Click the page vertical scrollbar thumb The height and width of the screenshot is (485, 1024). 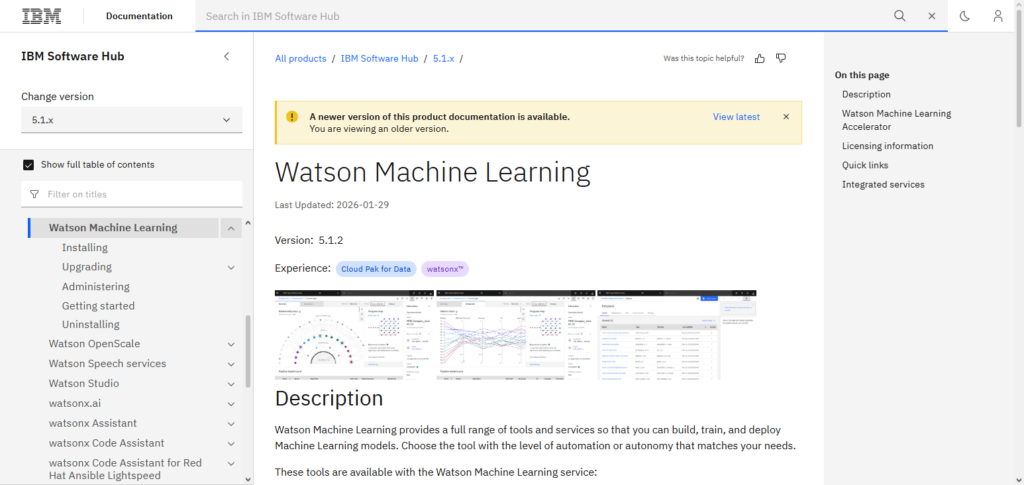[1019, 69]
